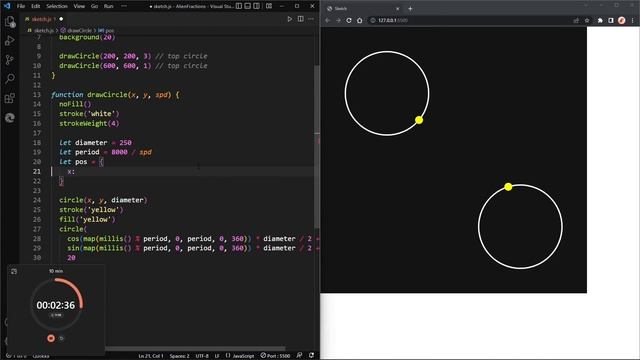Click Port : 5500 Live Server status

coord(276,356)
